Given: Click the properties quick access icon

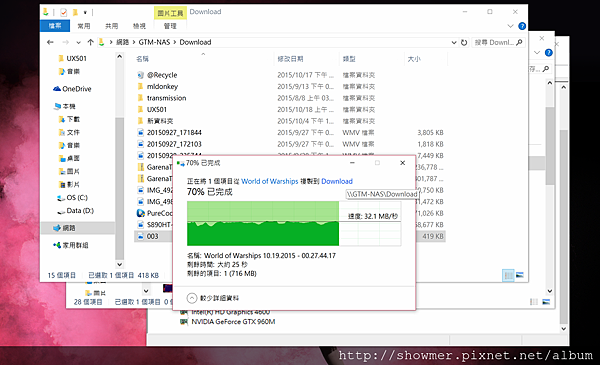Looking at the screenshot, I should 64,13.
